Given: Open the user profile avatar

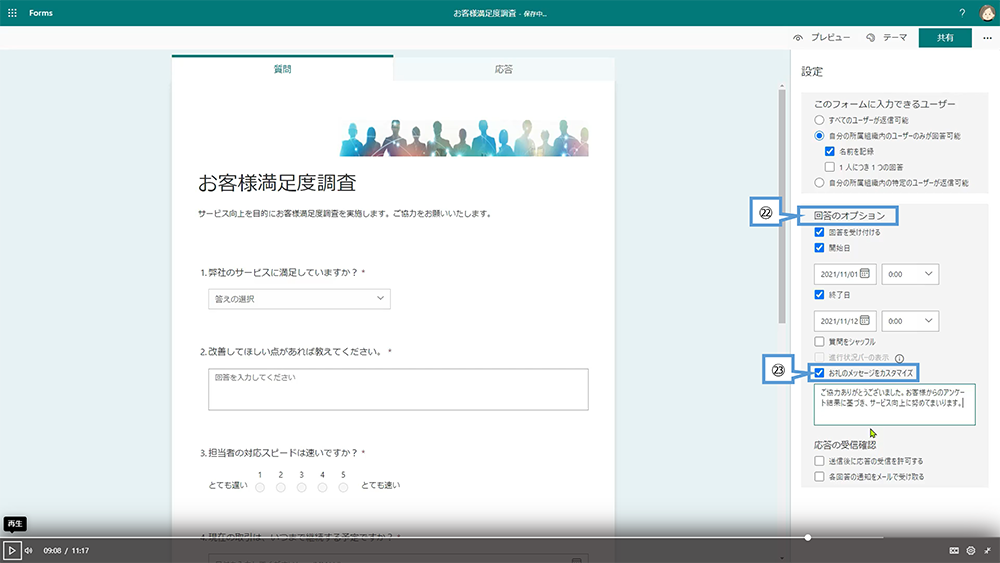Looking at the screenshot, I should pyautogui.click(x=987, y=13).
